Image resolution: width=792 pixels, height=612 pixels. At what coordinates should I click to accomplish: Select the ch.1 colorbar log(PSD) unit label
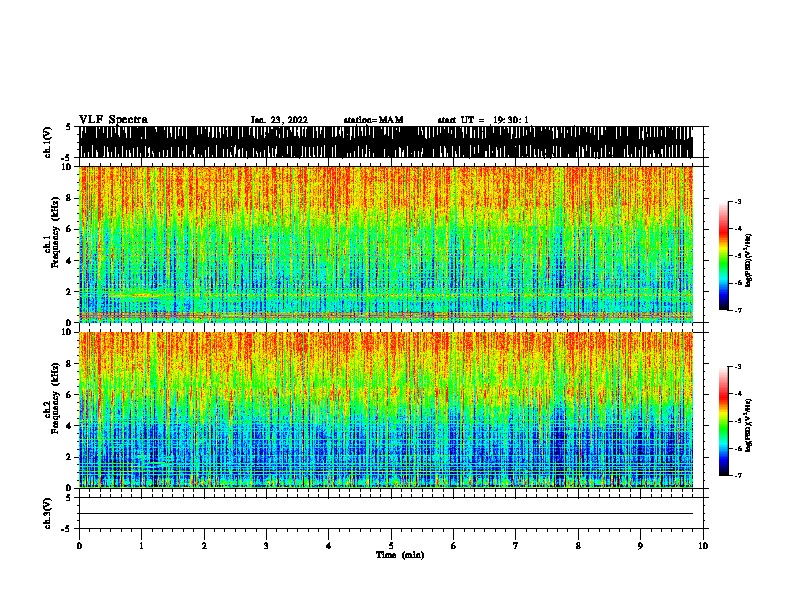[x=749, y=260]
